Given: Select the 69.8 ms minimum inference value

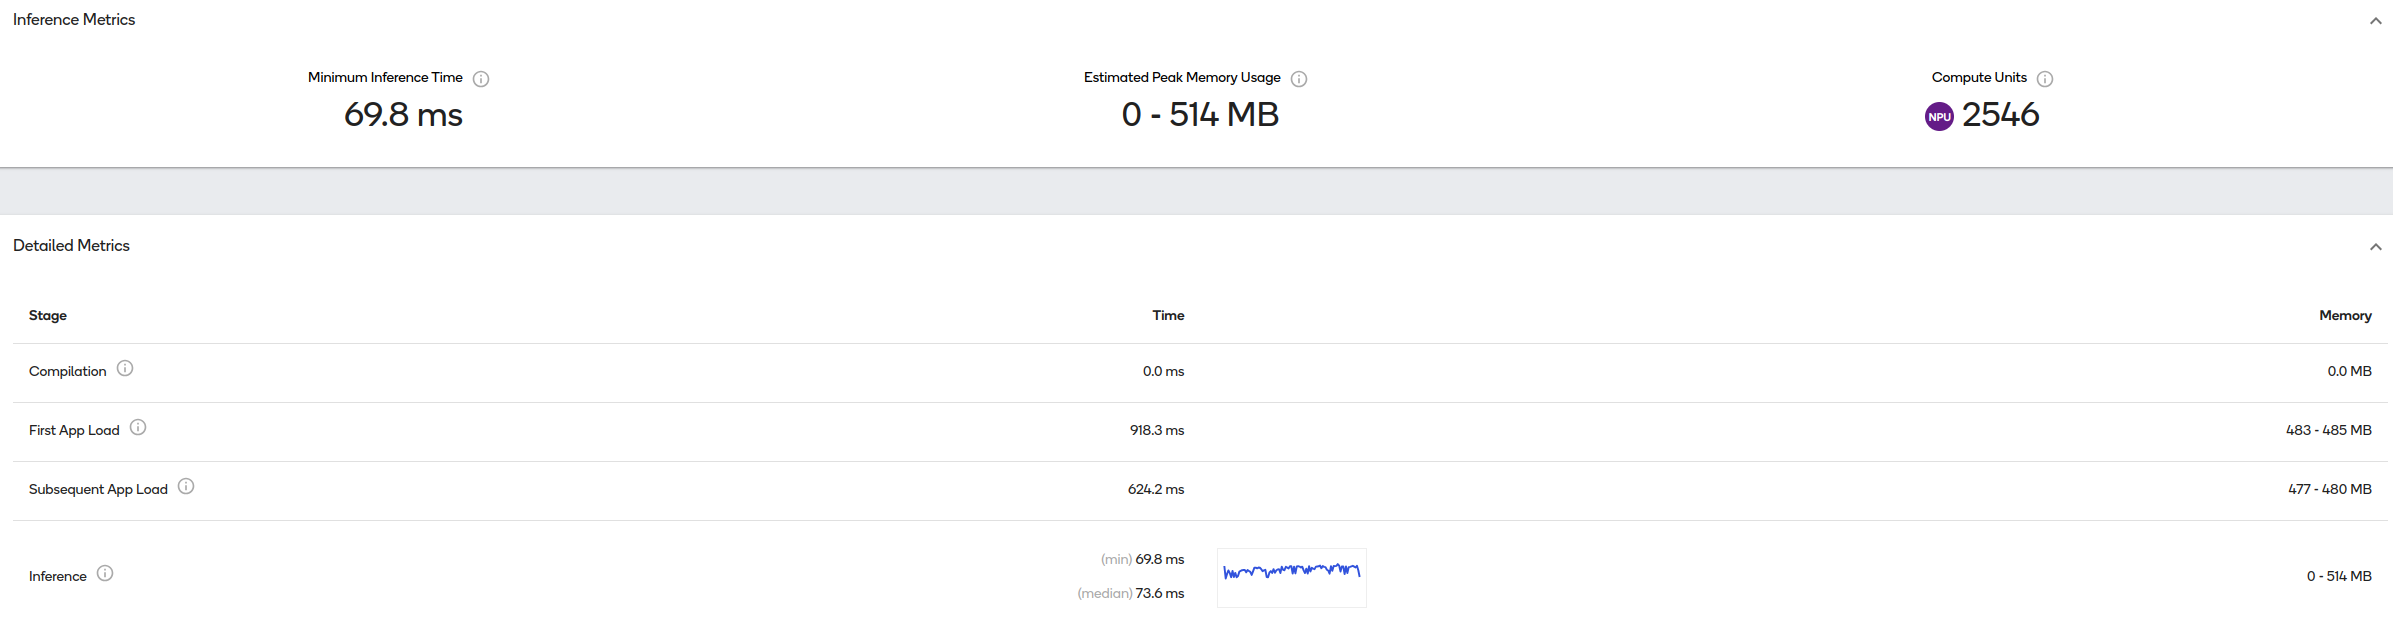Looking at the screenshot, I should [x=403, y=115].
